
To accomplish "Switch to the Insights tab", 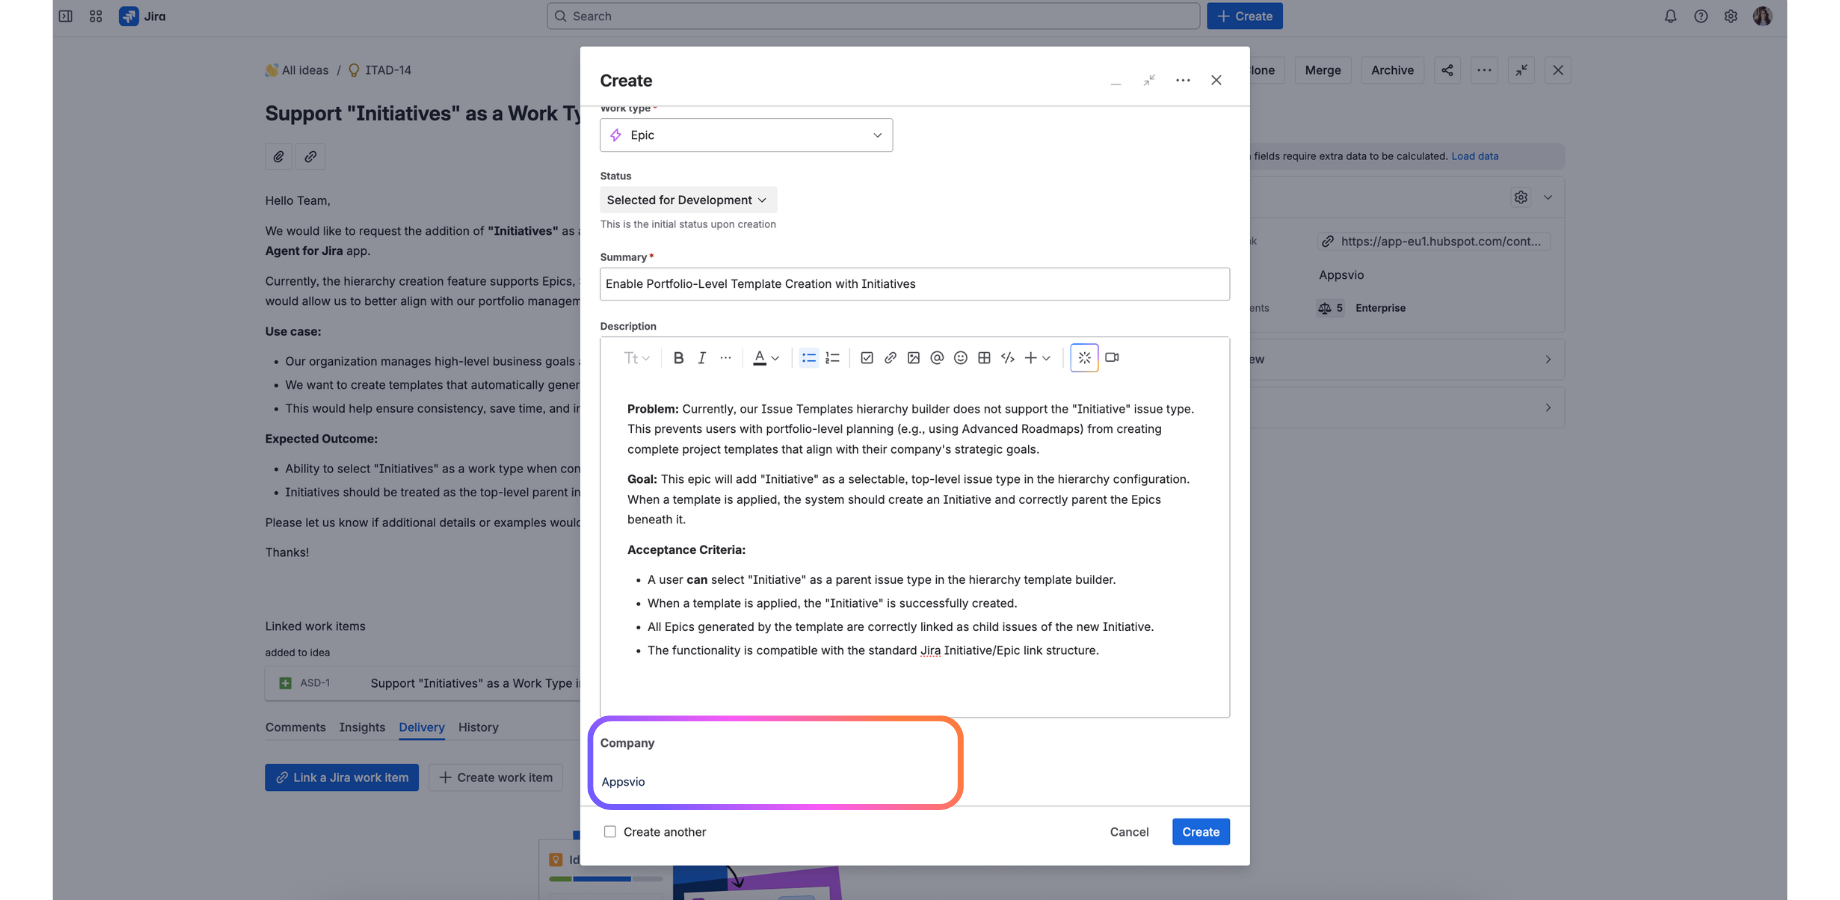I will [x=362, y=727].
